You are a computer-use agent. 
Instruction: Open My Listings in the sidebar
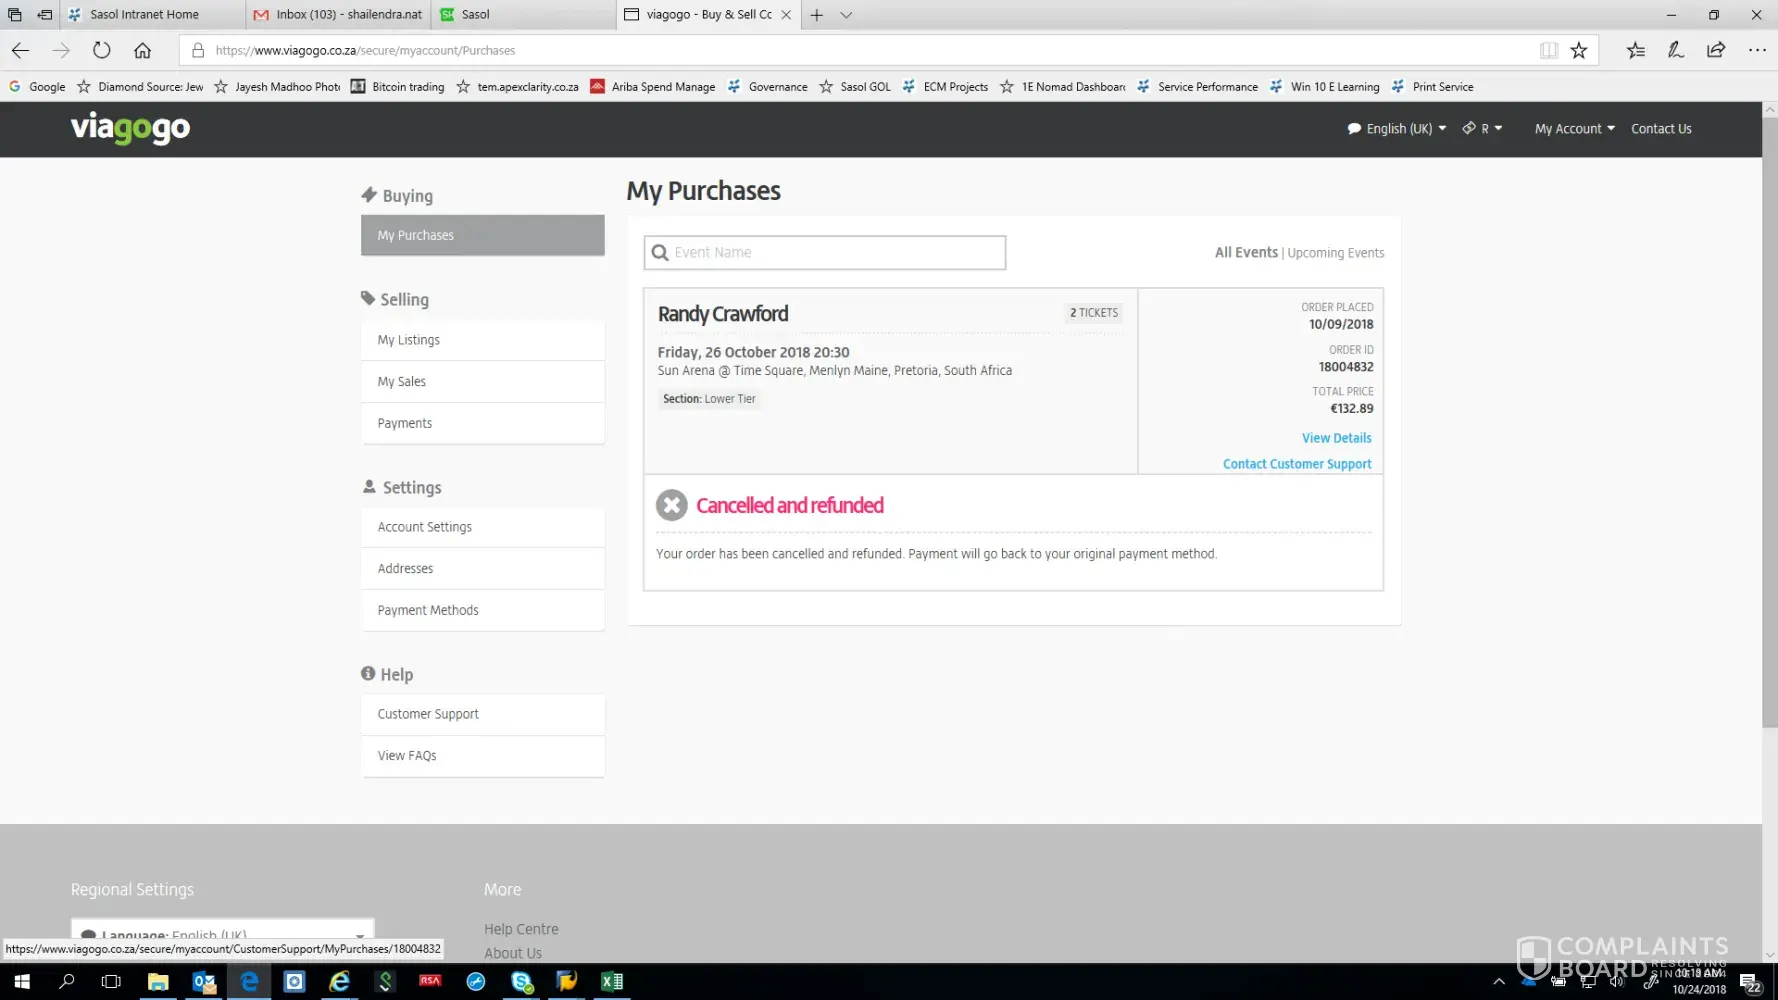(x=483, y=340)
